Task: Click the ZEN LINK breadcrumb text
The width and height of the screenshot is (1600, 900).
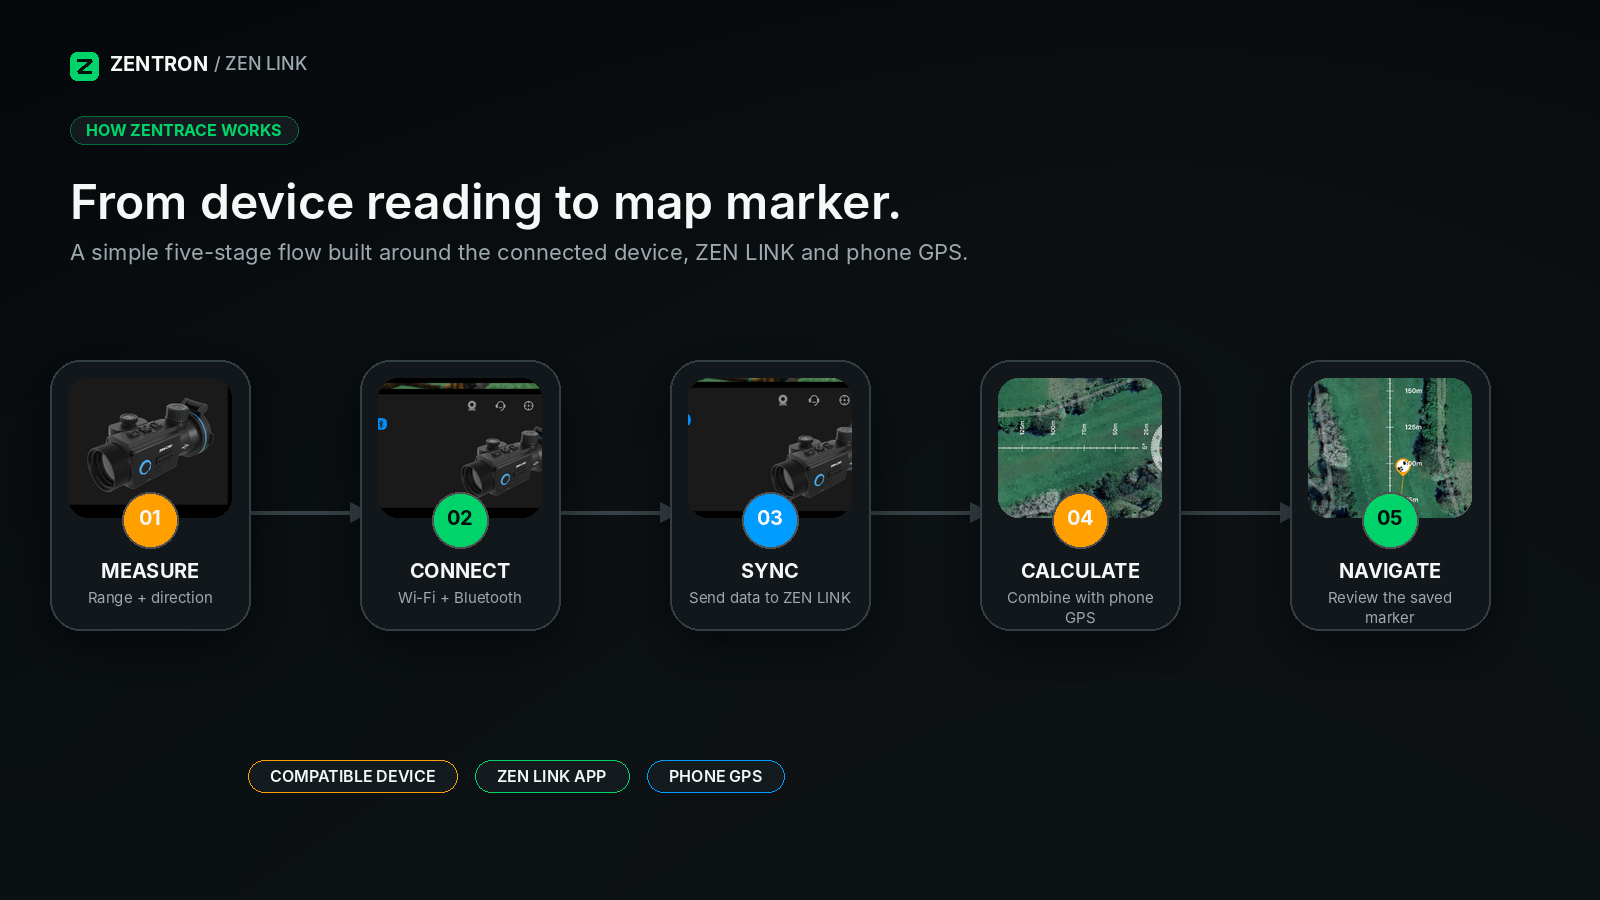Action: (266, 64)
